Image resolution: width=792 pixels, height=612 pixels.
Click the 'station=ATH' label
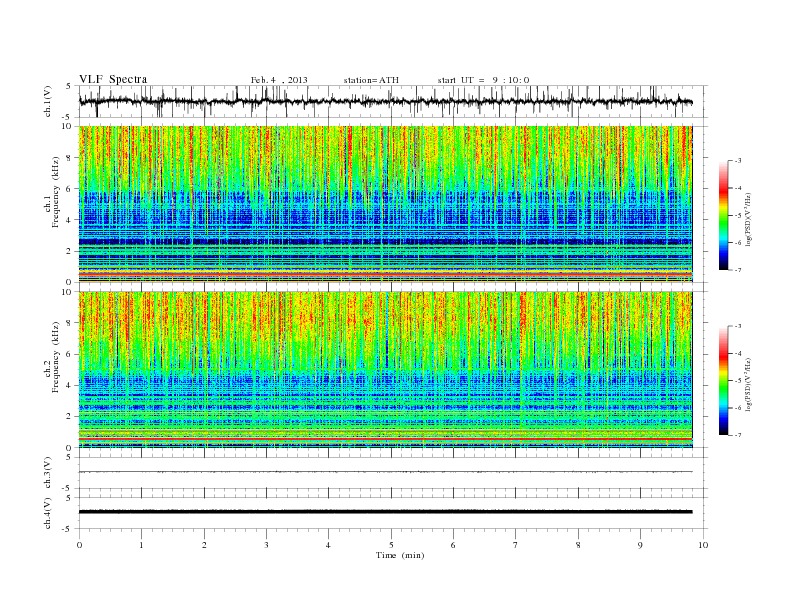[x=371, y=80]
